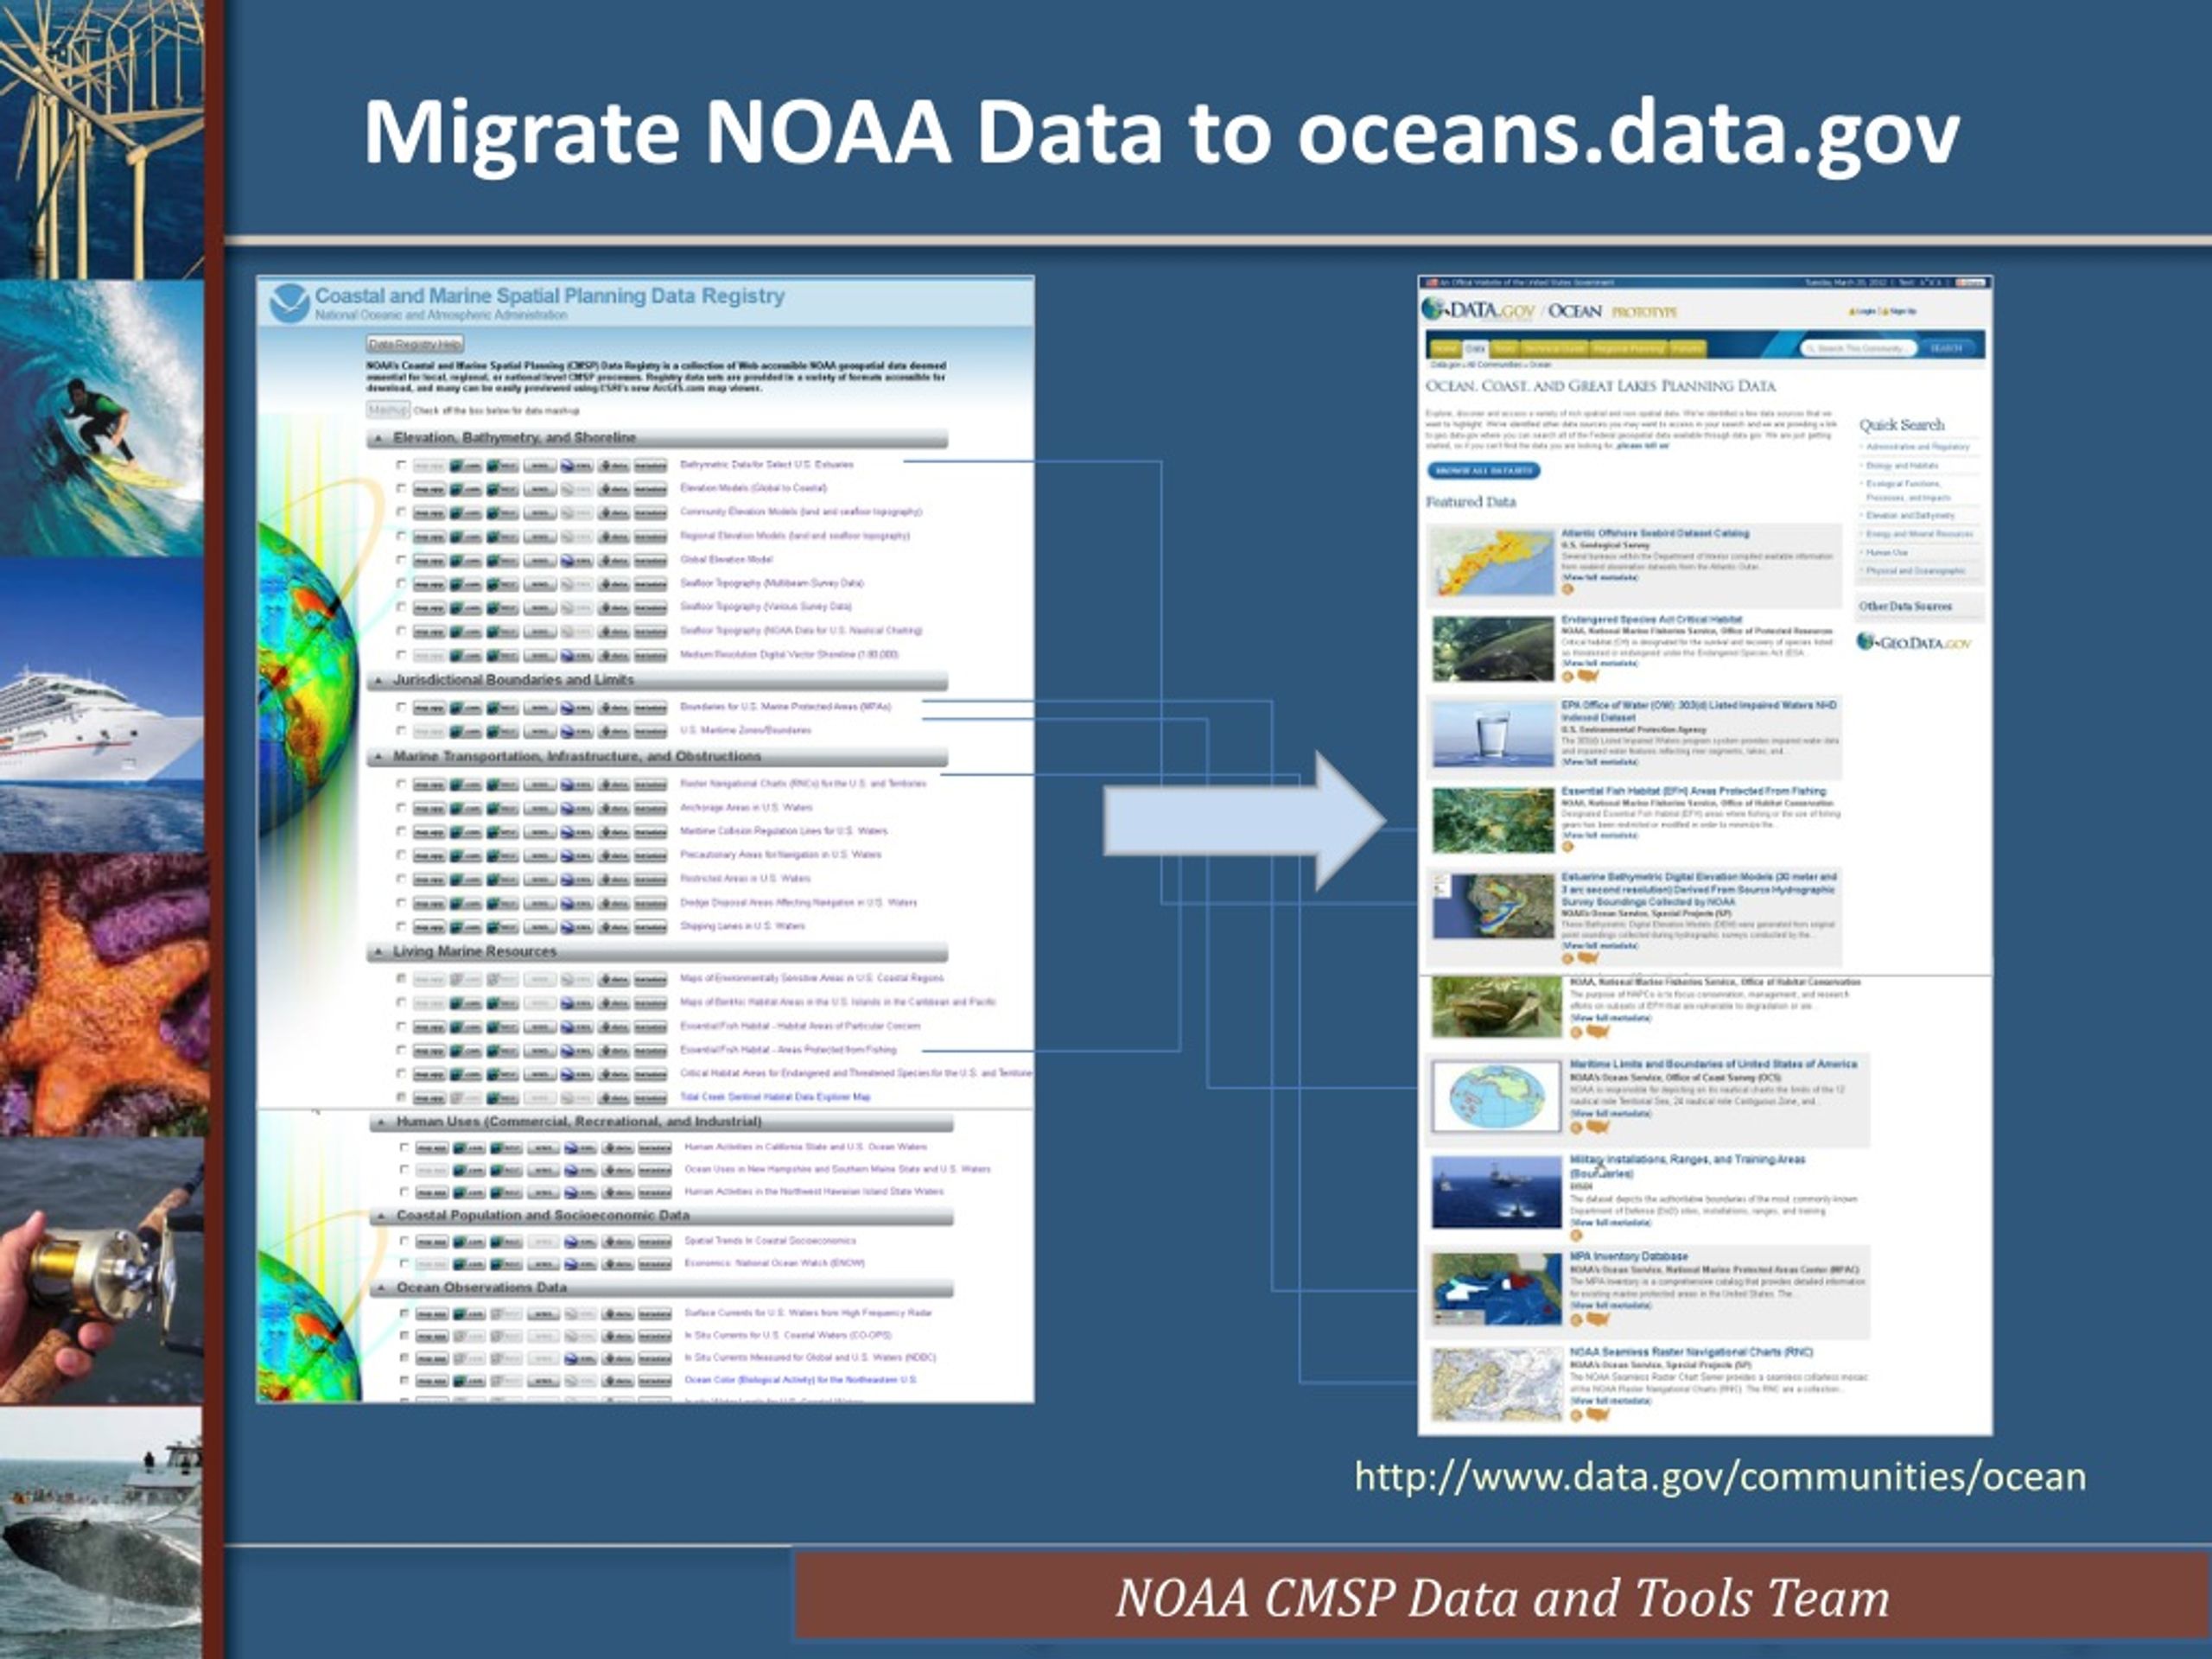Check the box for Bathymetric Data for Select U.S. Estuaries
This screenshot has height=1659, width=2212.
401,465
